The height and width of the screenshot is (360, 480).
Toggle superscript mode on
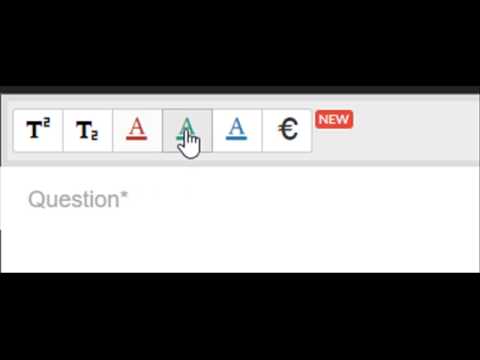(38, 130)
